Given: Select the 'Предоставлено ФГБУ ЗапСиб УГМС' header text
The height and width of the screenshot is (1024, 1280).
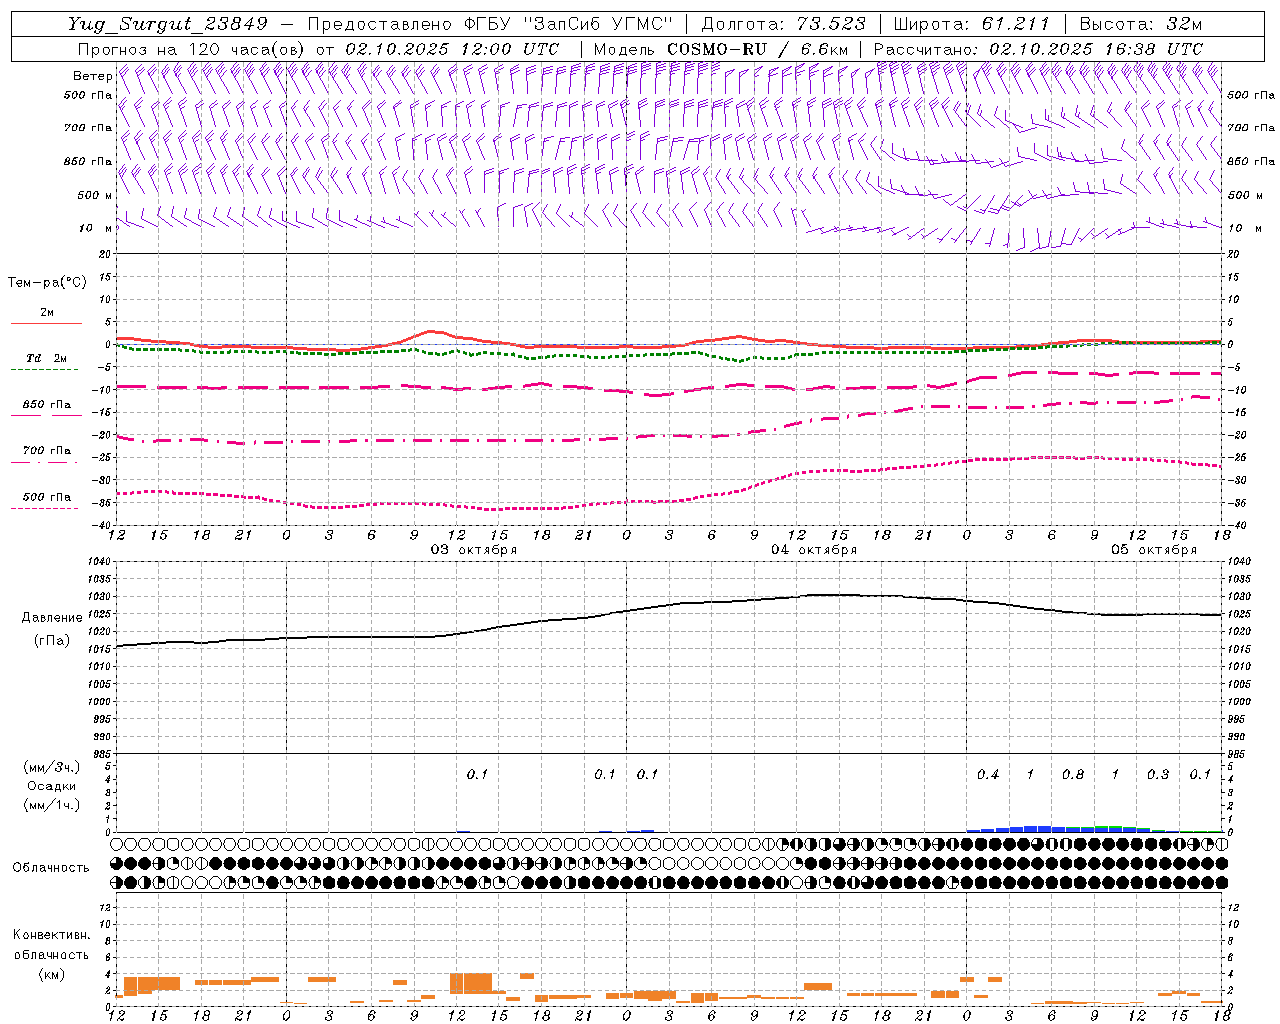Looking at the screenshot, I should (490, 24).
